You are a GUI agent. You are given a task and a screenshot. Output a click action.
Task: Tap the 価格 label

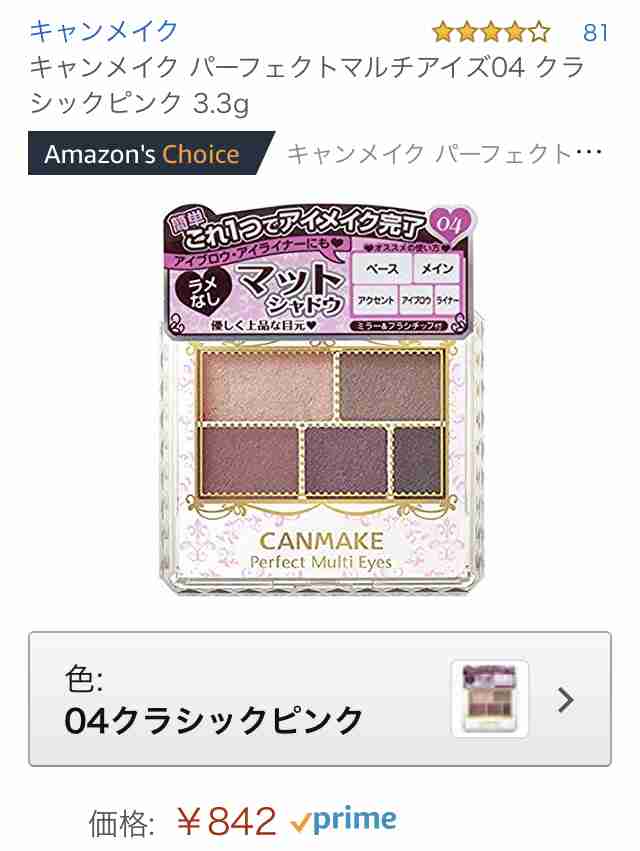(x=122, y=823)
